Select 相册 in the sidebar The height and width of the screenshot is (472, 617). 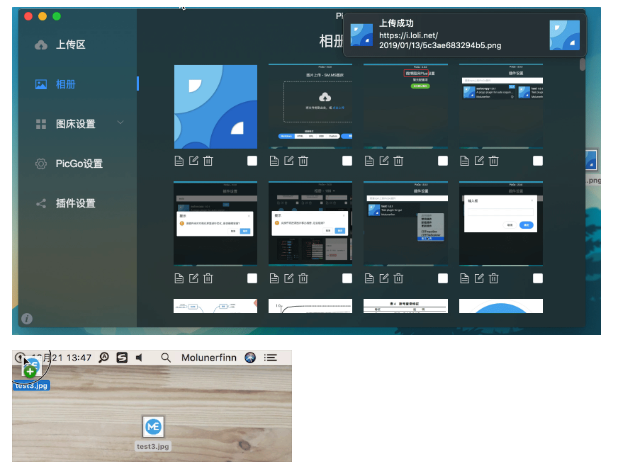[65, 84]
